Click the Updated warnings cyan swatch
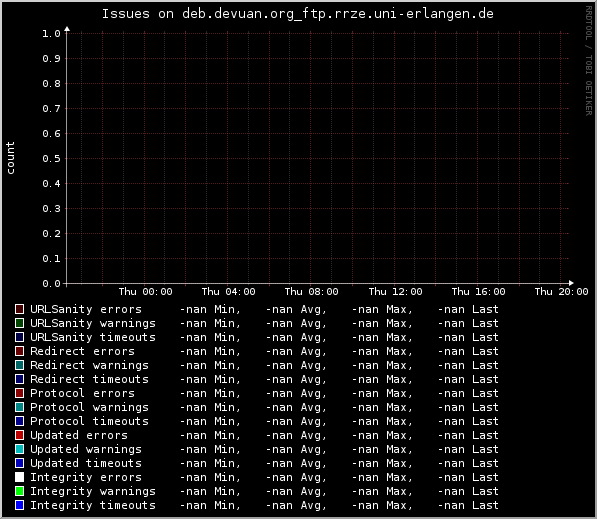The image size is (597, 519). point(19,449)
